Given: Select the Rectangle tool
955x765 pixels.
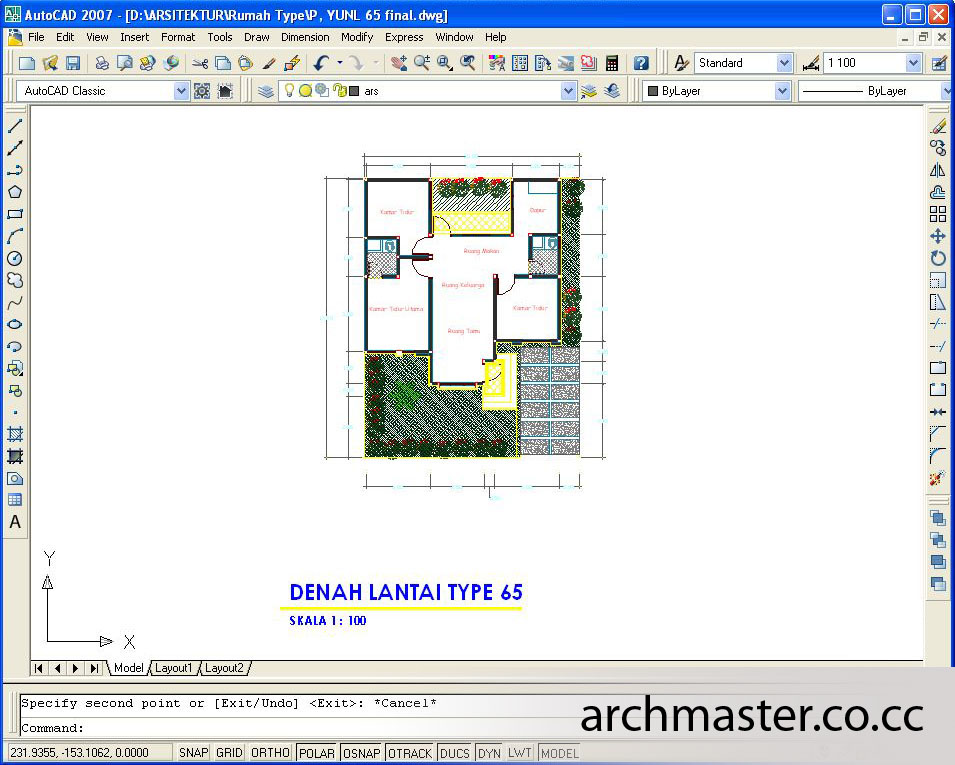Looking at the screenshot, I should 14,212.
